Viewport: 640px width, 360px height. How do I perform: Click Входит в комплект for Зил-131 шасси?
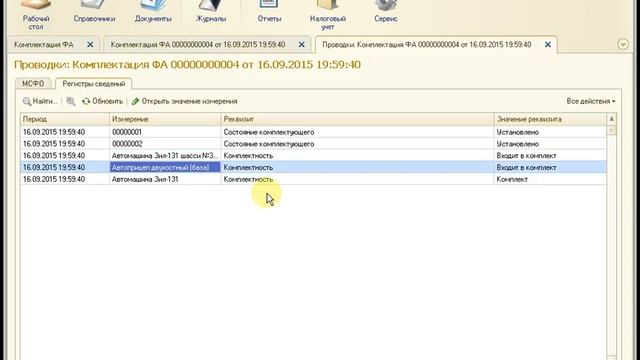526,156
